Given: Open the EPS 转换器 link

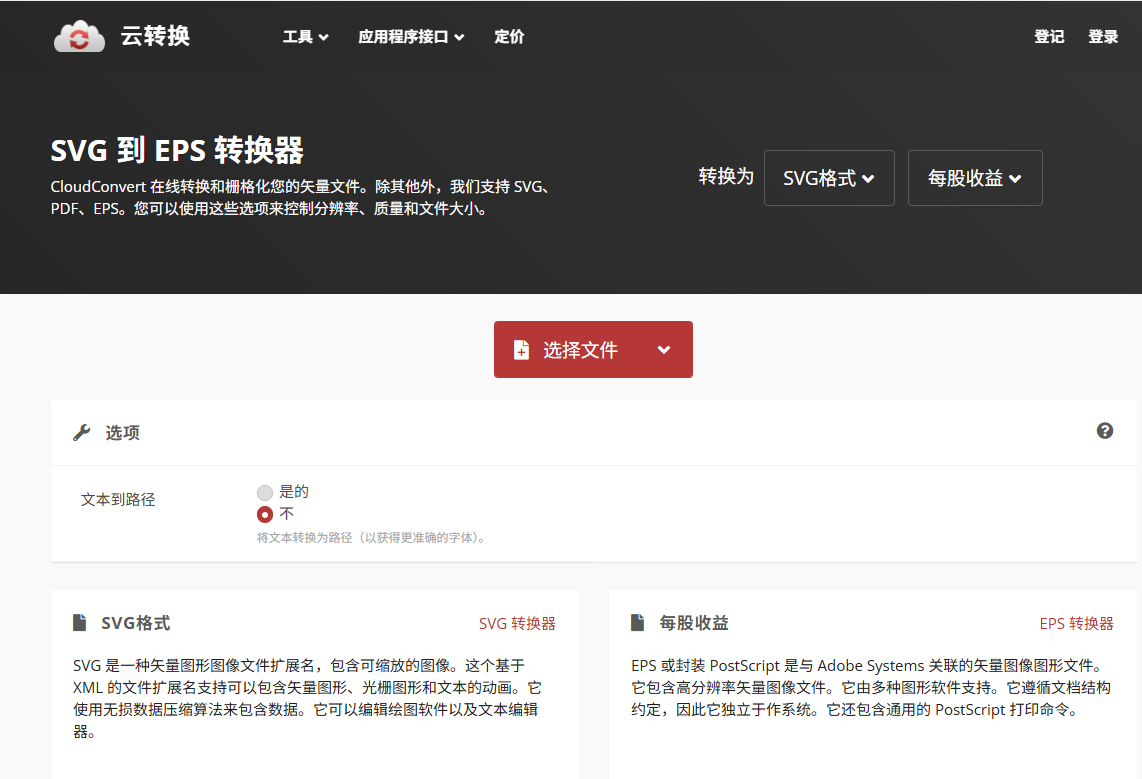Looking at the screenshot, I should [x=1076, y=623].
